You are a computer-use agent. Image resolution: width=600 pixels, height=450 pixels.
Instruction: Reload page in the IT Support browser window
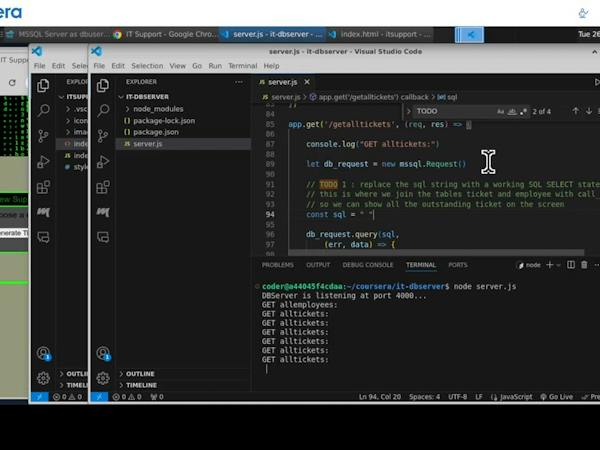point(12,83)
